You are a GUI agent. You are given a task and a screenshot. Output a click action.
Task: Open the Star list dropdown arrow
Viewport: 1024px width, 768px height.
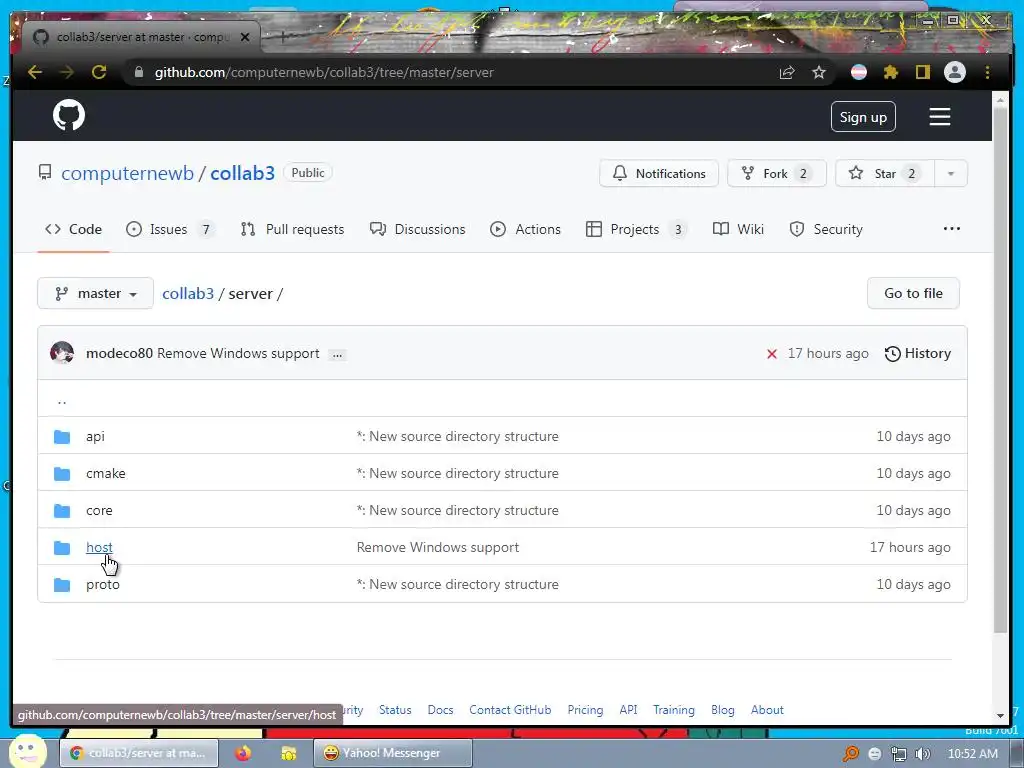point(951,174)
